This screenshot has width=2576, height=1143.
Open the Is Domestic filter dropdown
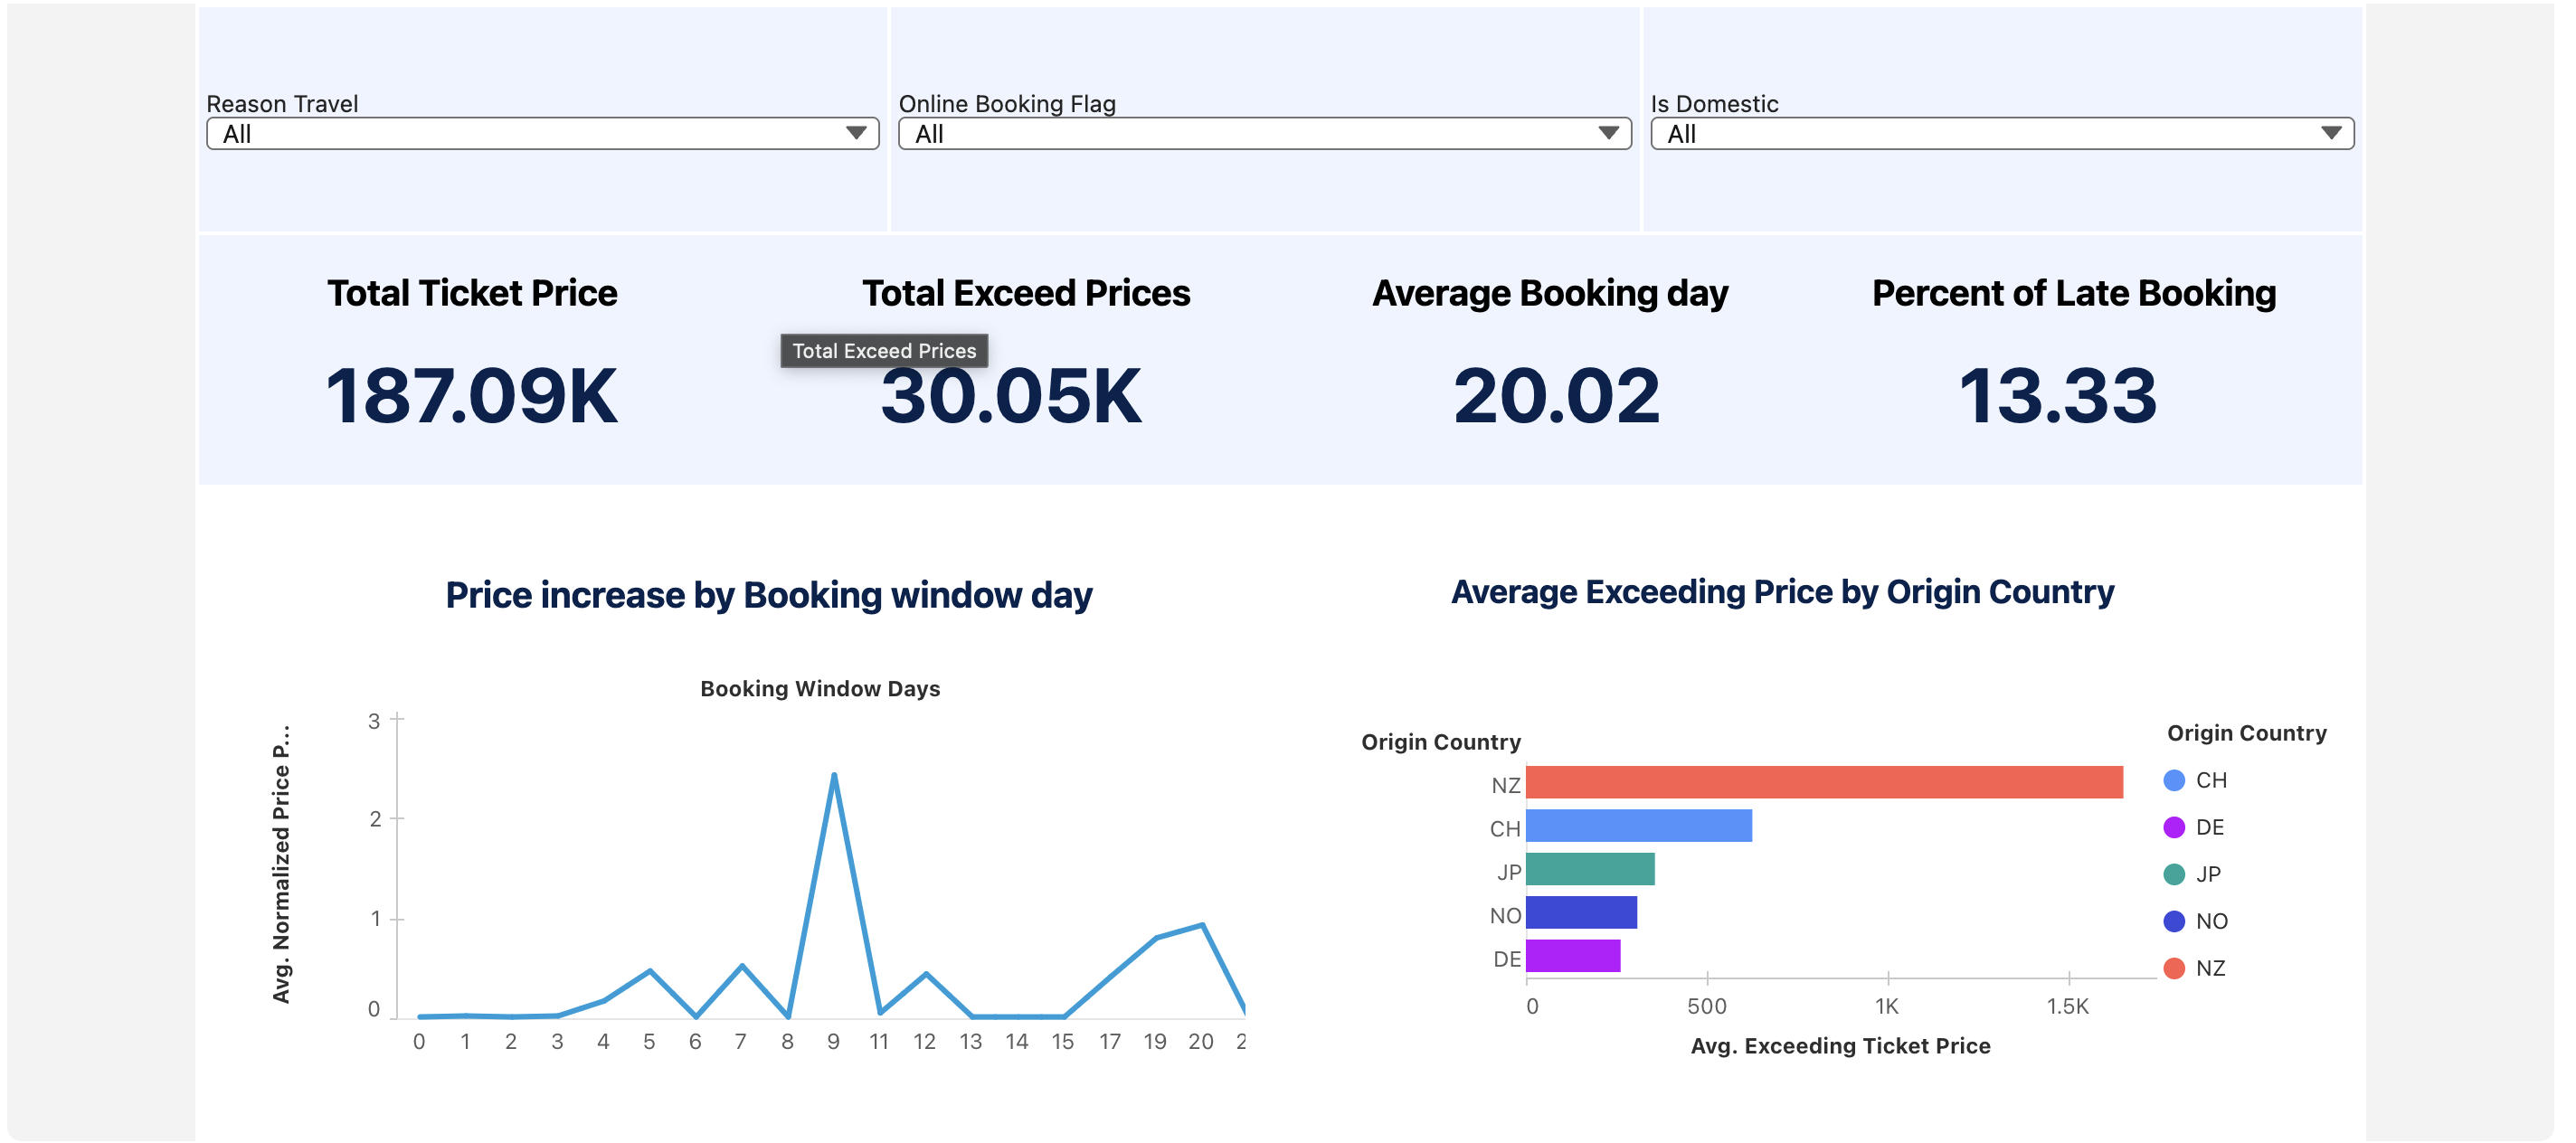[2001, 134]
